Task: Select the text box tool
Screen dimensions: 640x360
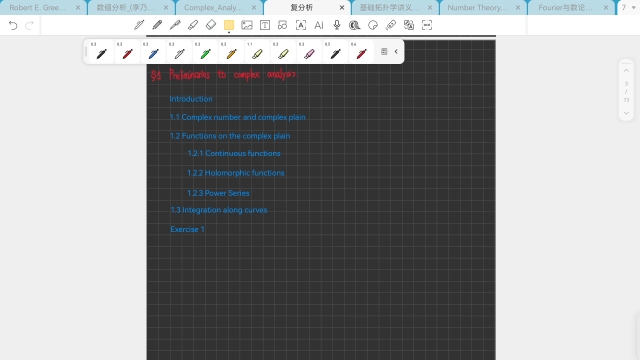Action: click(265, 25)
